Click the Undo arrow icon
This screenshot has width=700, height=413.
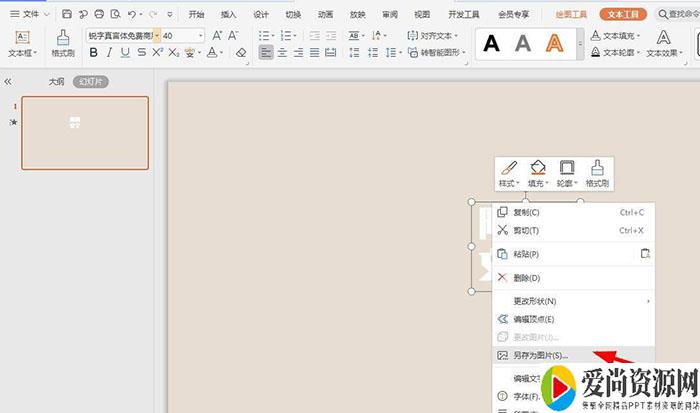click(x=133, y=15)
